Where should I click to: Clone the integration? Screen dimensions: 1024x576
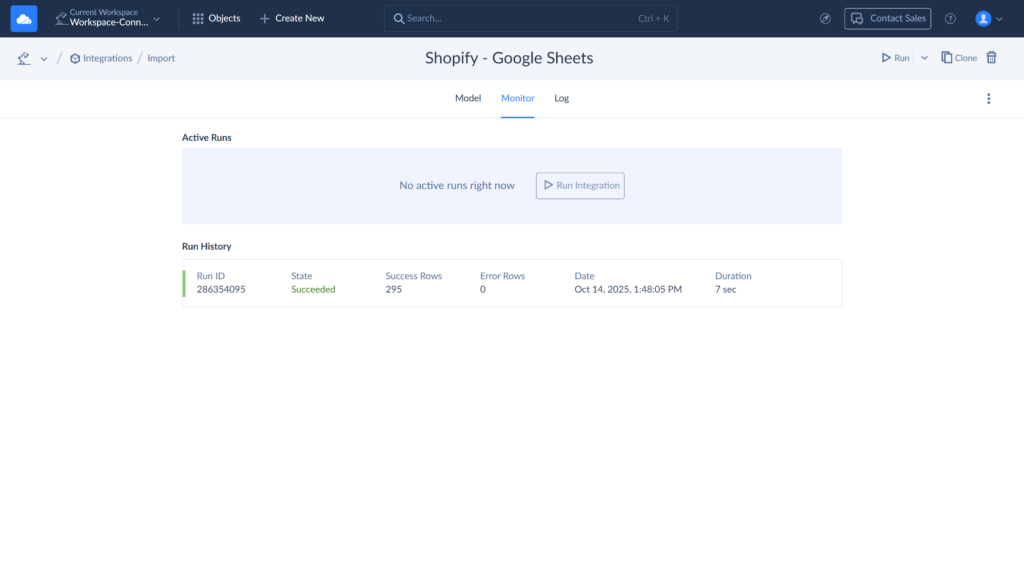(959, 58)
